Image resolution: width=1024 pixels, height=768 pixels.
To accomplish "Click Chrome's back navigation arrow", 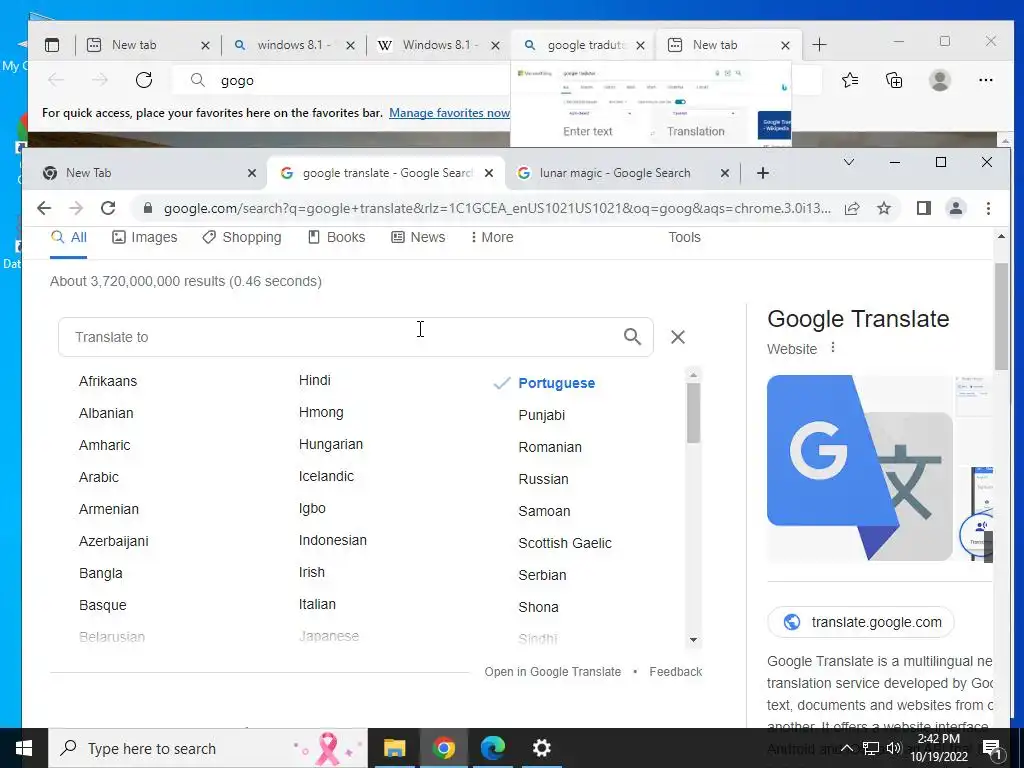I will [x=44, y=208].
